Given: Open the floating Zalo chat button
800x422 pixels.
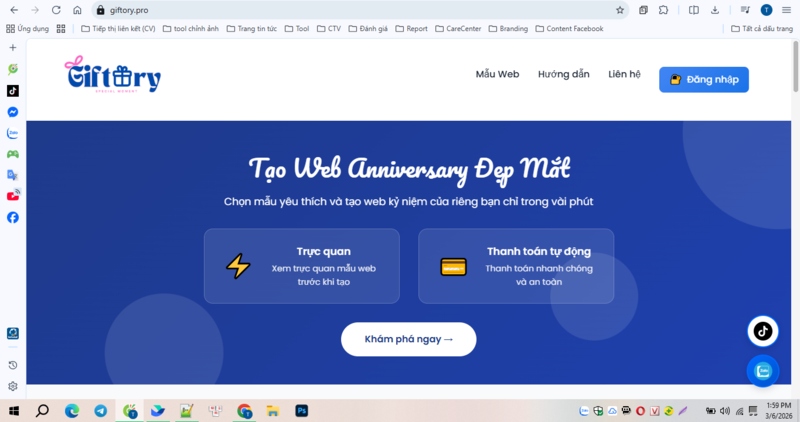Looking at the screenshot, I should pyautogui.click(x=763, y=371).
